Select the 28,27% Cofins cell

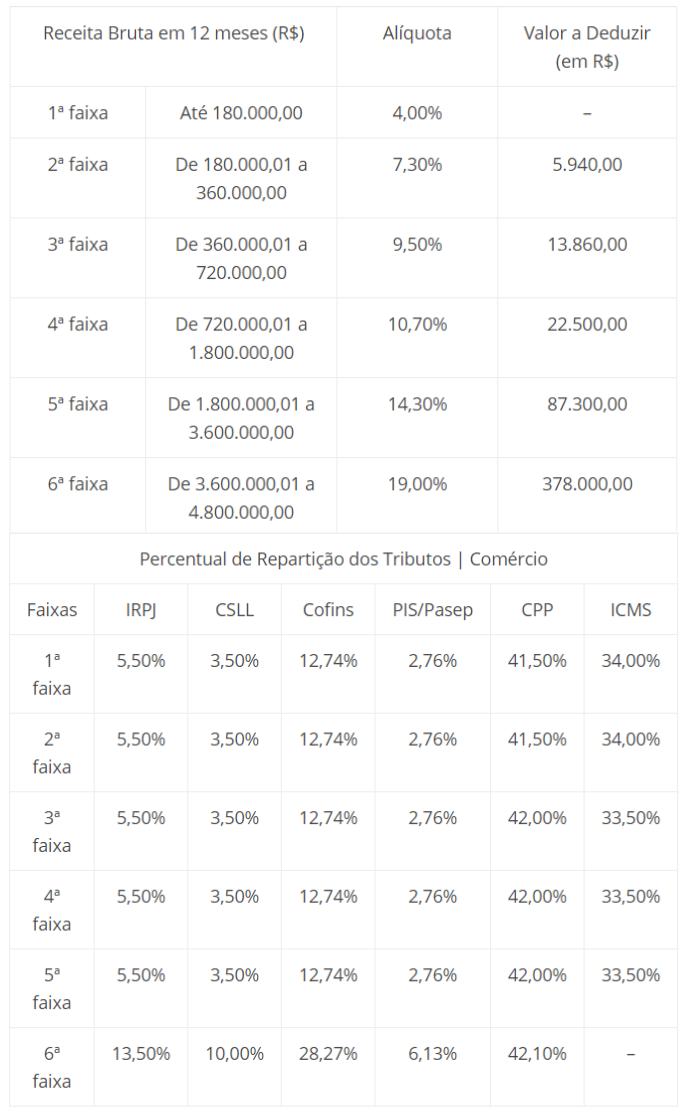[x=328, y=1053]
